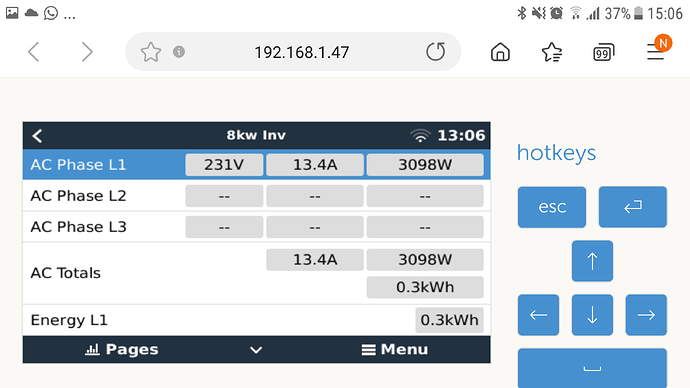Go back in browser history
The image size is (690, 388).
coord(34,52)
